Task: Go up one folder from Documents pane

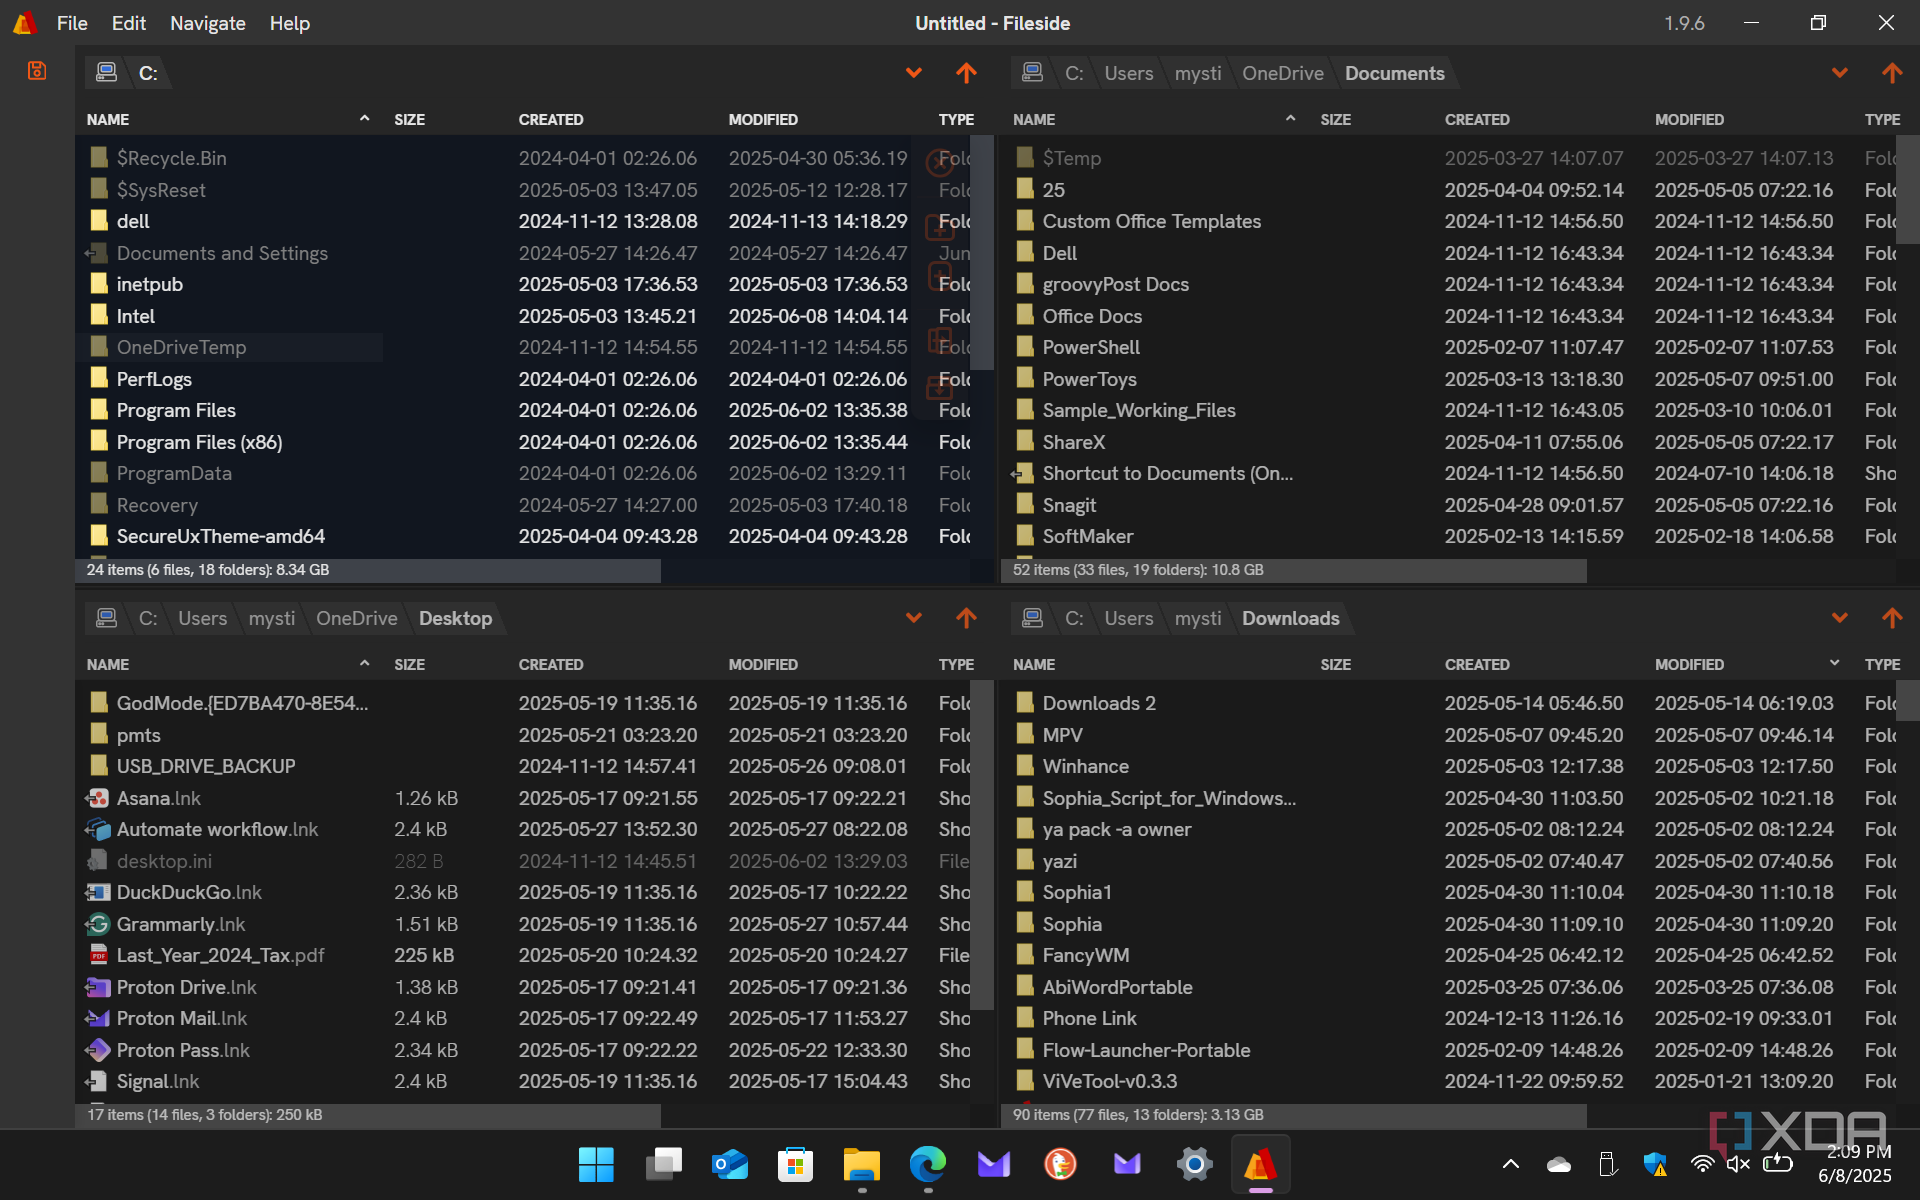Action: [1892, 73]
